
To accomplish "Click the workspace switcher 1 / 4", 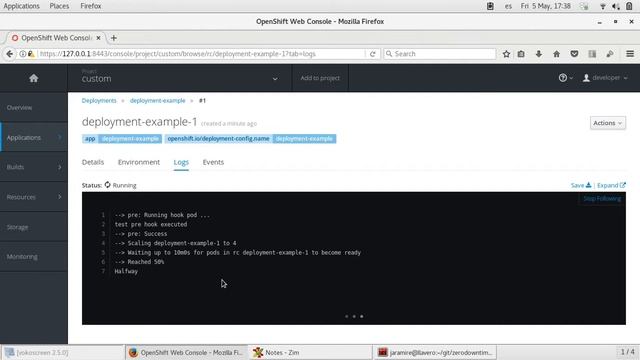I will [627, 352].
